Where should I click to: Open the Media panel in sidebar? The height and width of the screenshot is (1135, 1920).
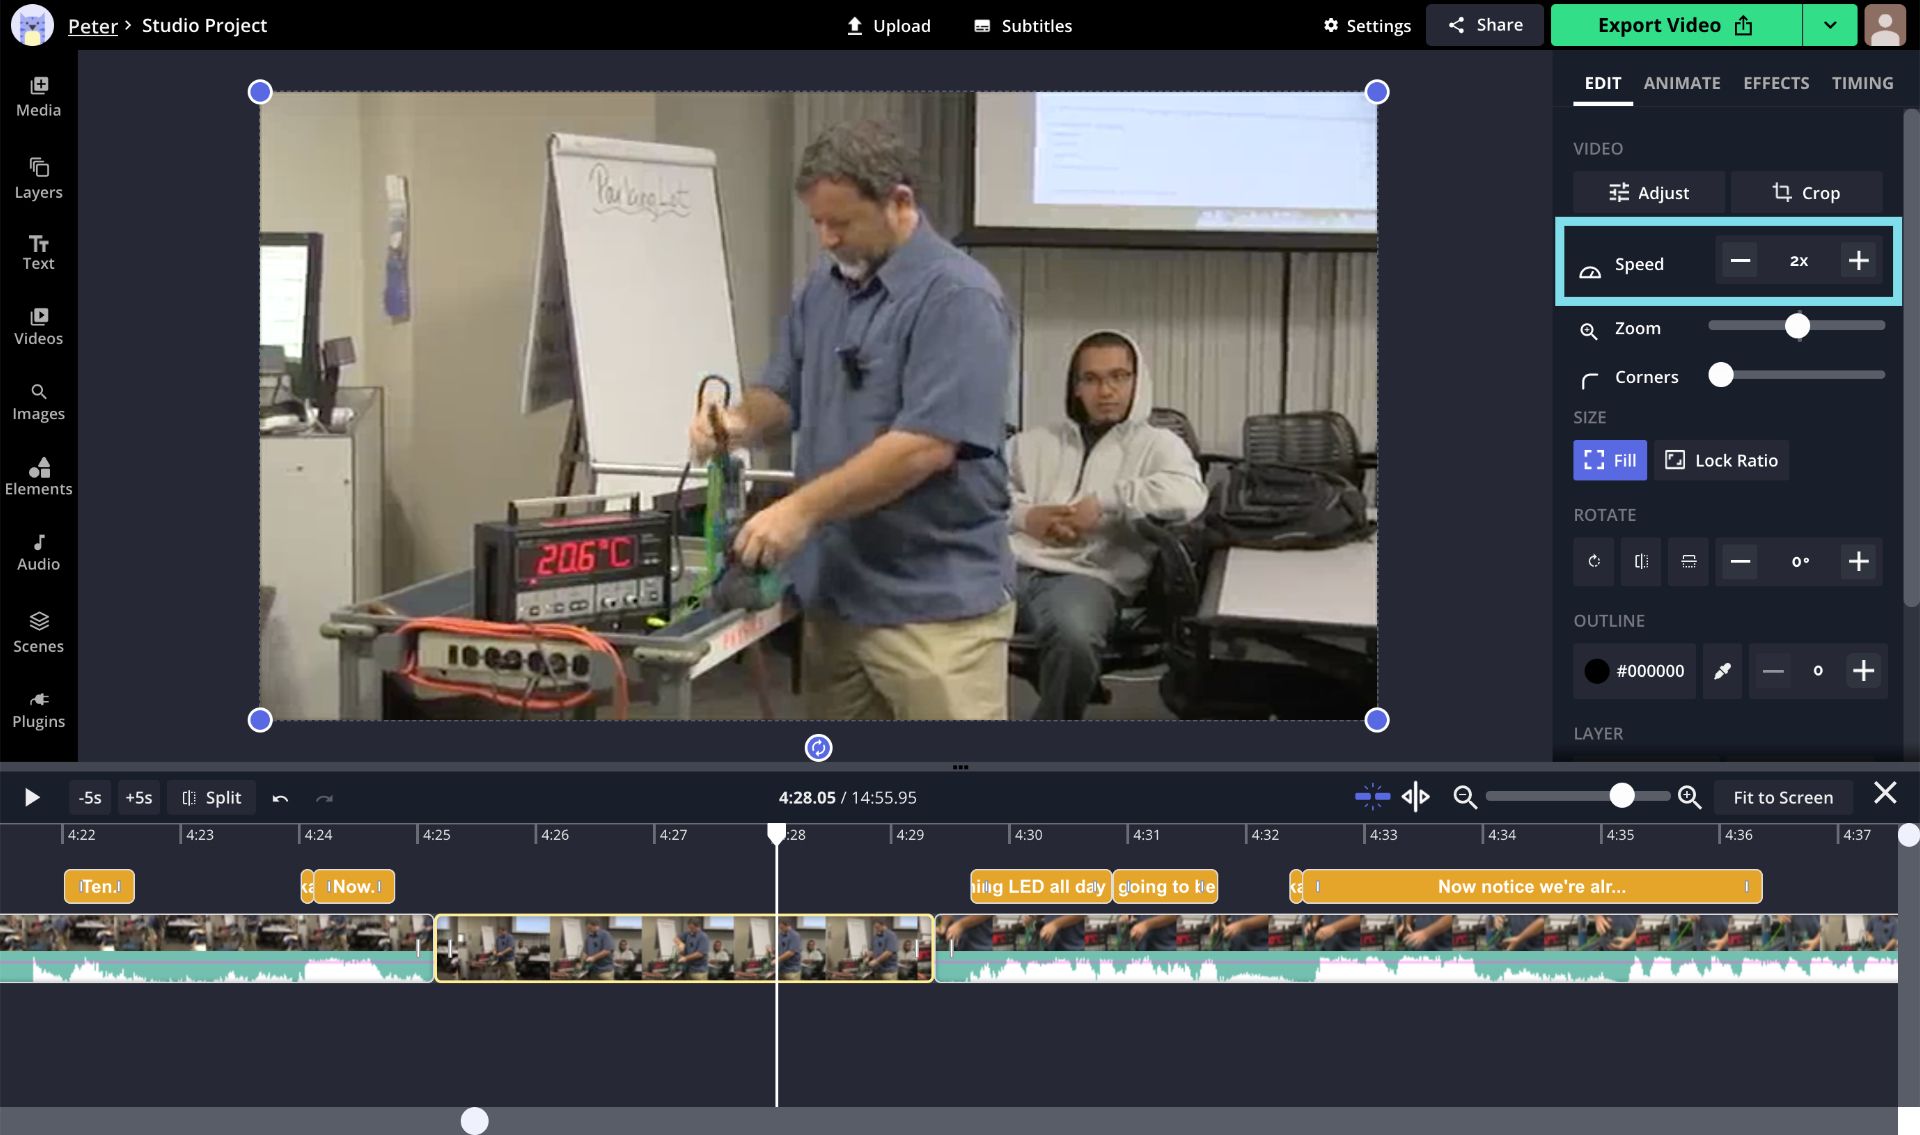point(38,97)
